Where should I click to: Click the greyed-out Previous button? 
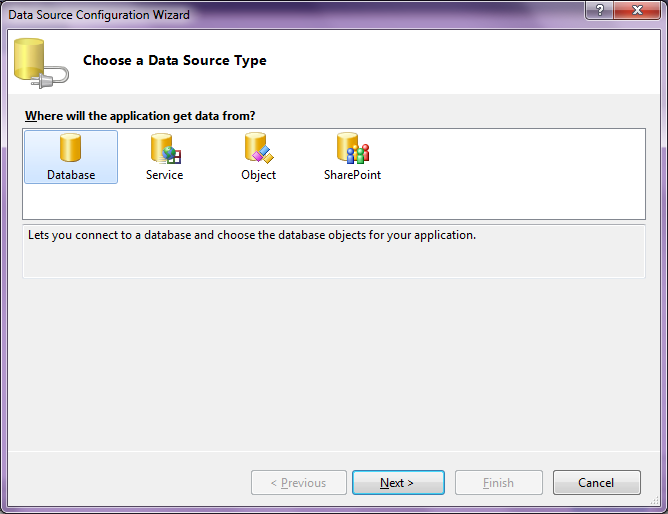click(x=299, y=483)
